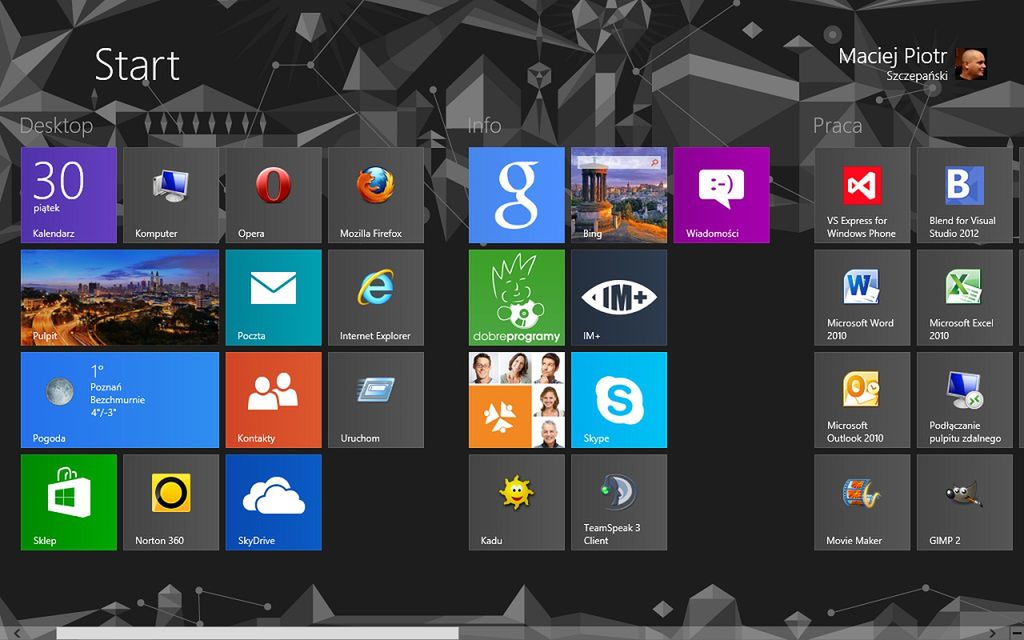1024x640 pixels.
Task: Launch Microsoft Excel 2010 tile
Action: click(965, 297)
